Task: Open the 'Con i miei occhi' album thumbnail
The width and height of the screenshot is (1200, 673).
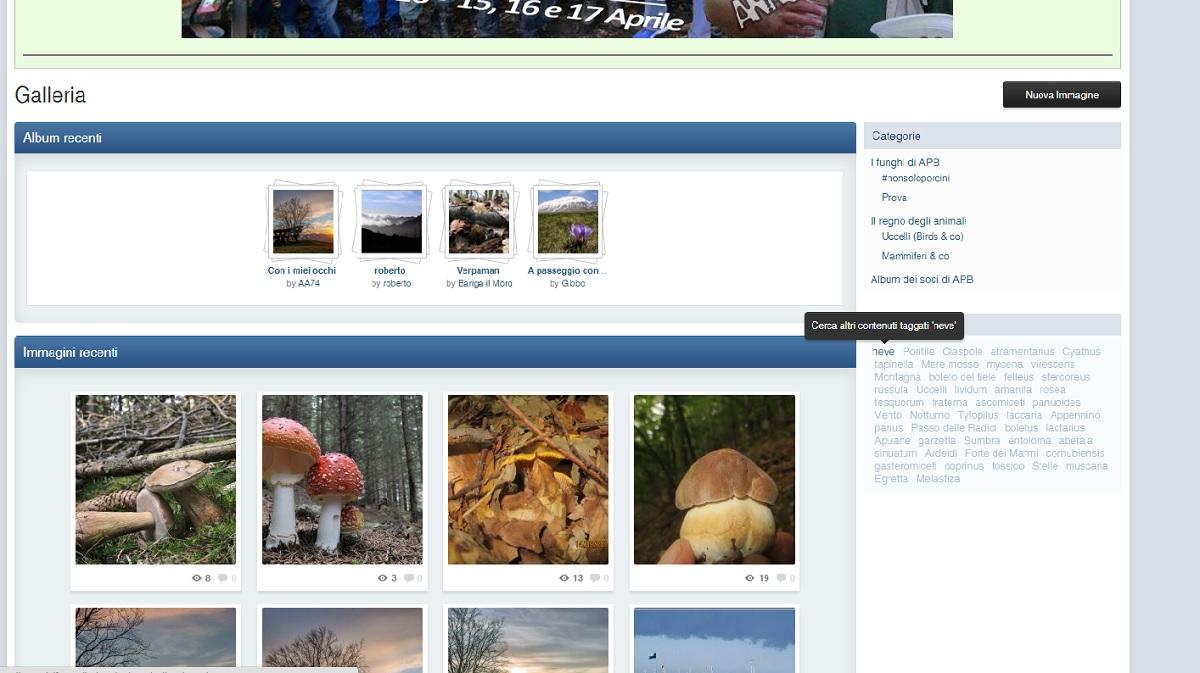Action: coord(303,221)
